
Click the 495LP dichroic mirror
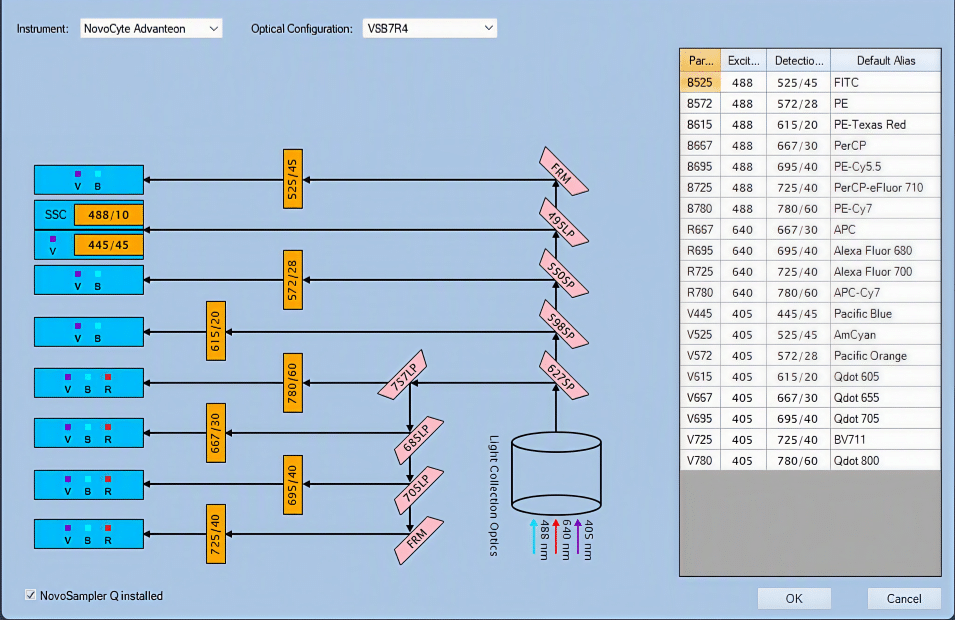pyautogui.click(x=564, y=222)
